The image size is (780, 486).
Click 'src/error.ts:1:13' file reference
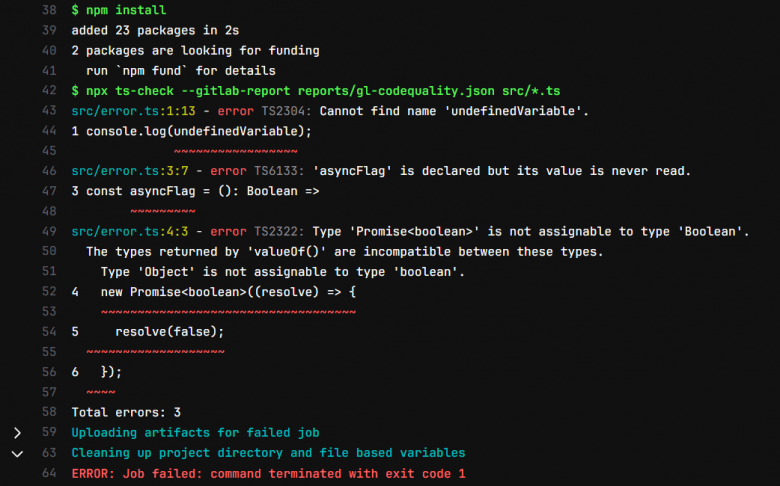(x=133, y=111)
